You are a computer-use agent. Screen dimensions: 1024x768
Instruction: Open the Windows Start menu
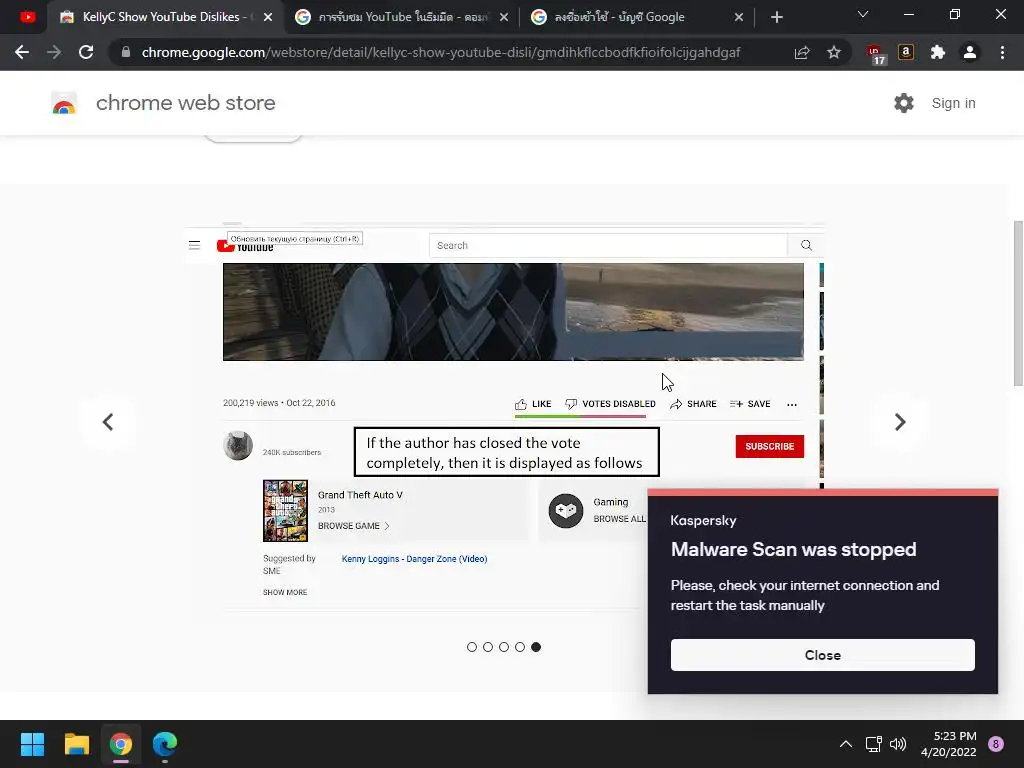point(32,744)
